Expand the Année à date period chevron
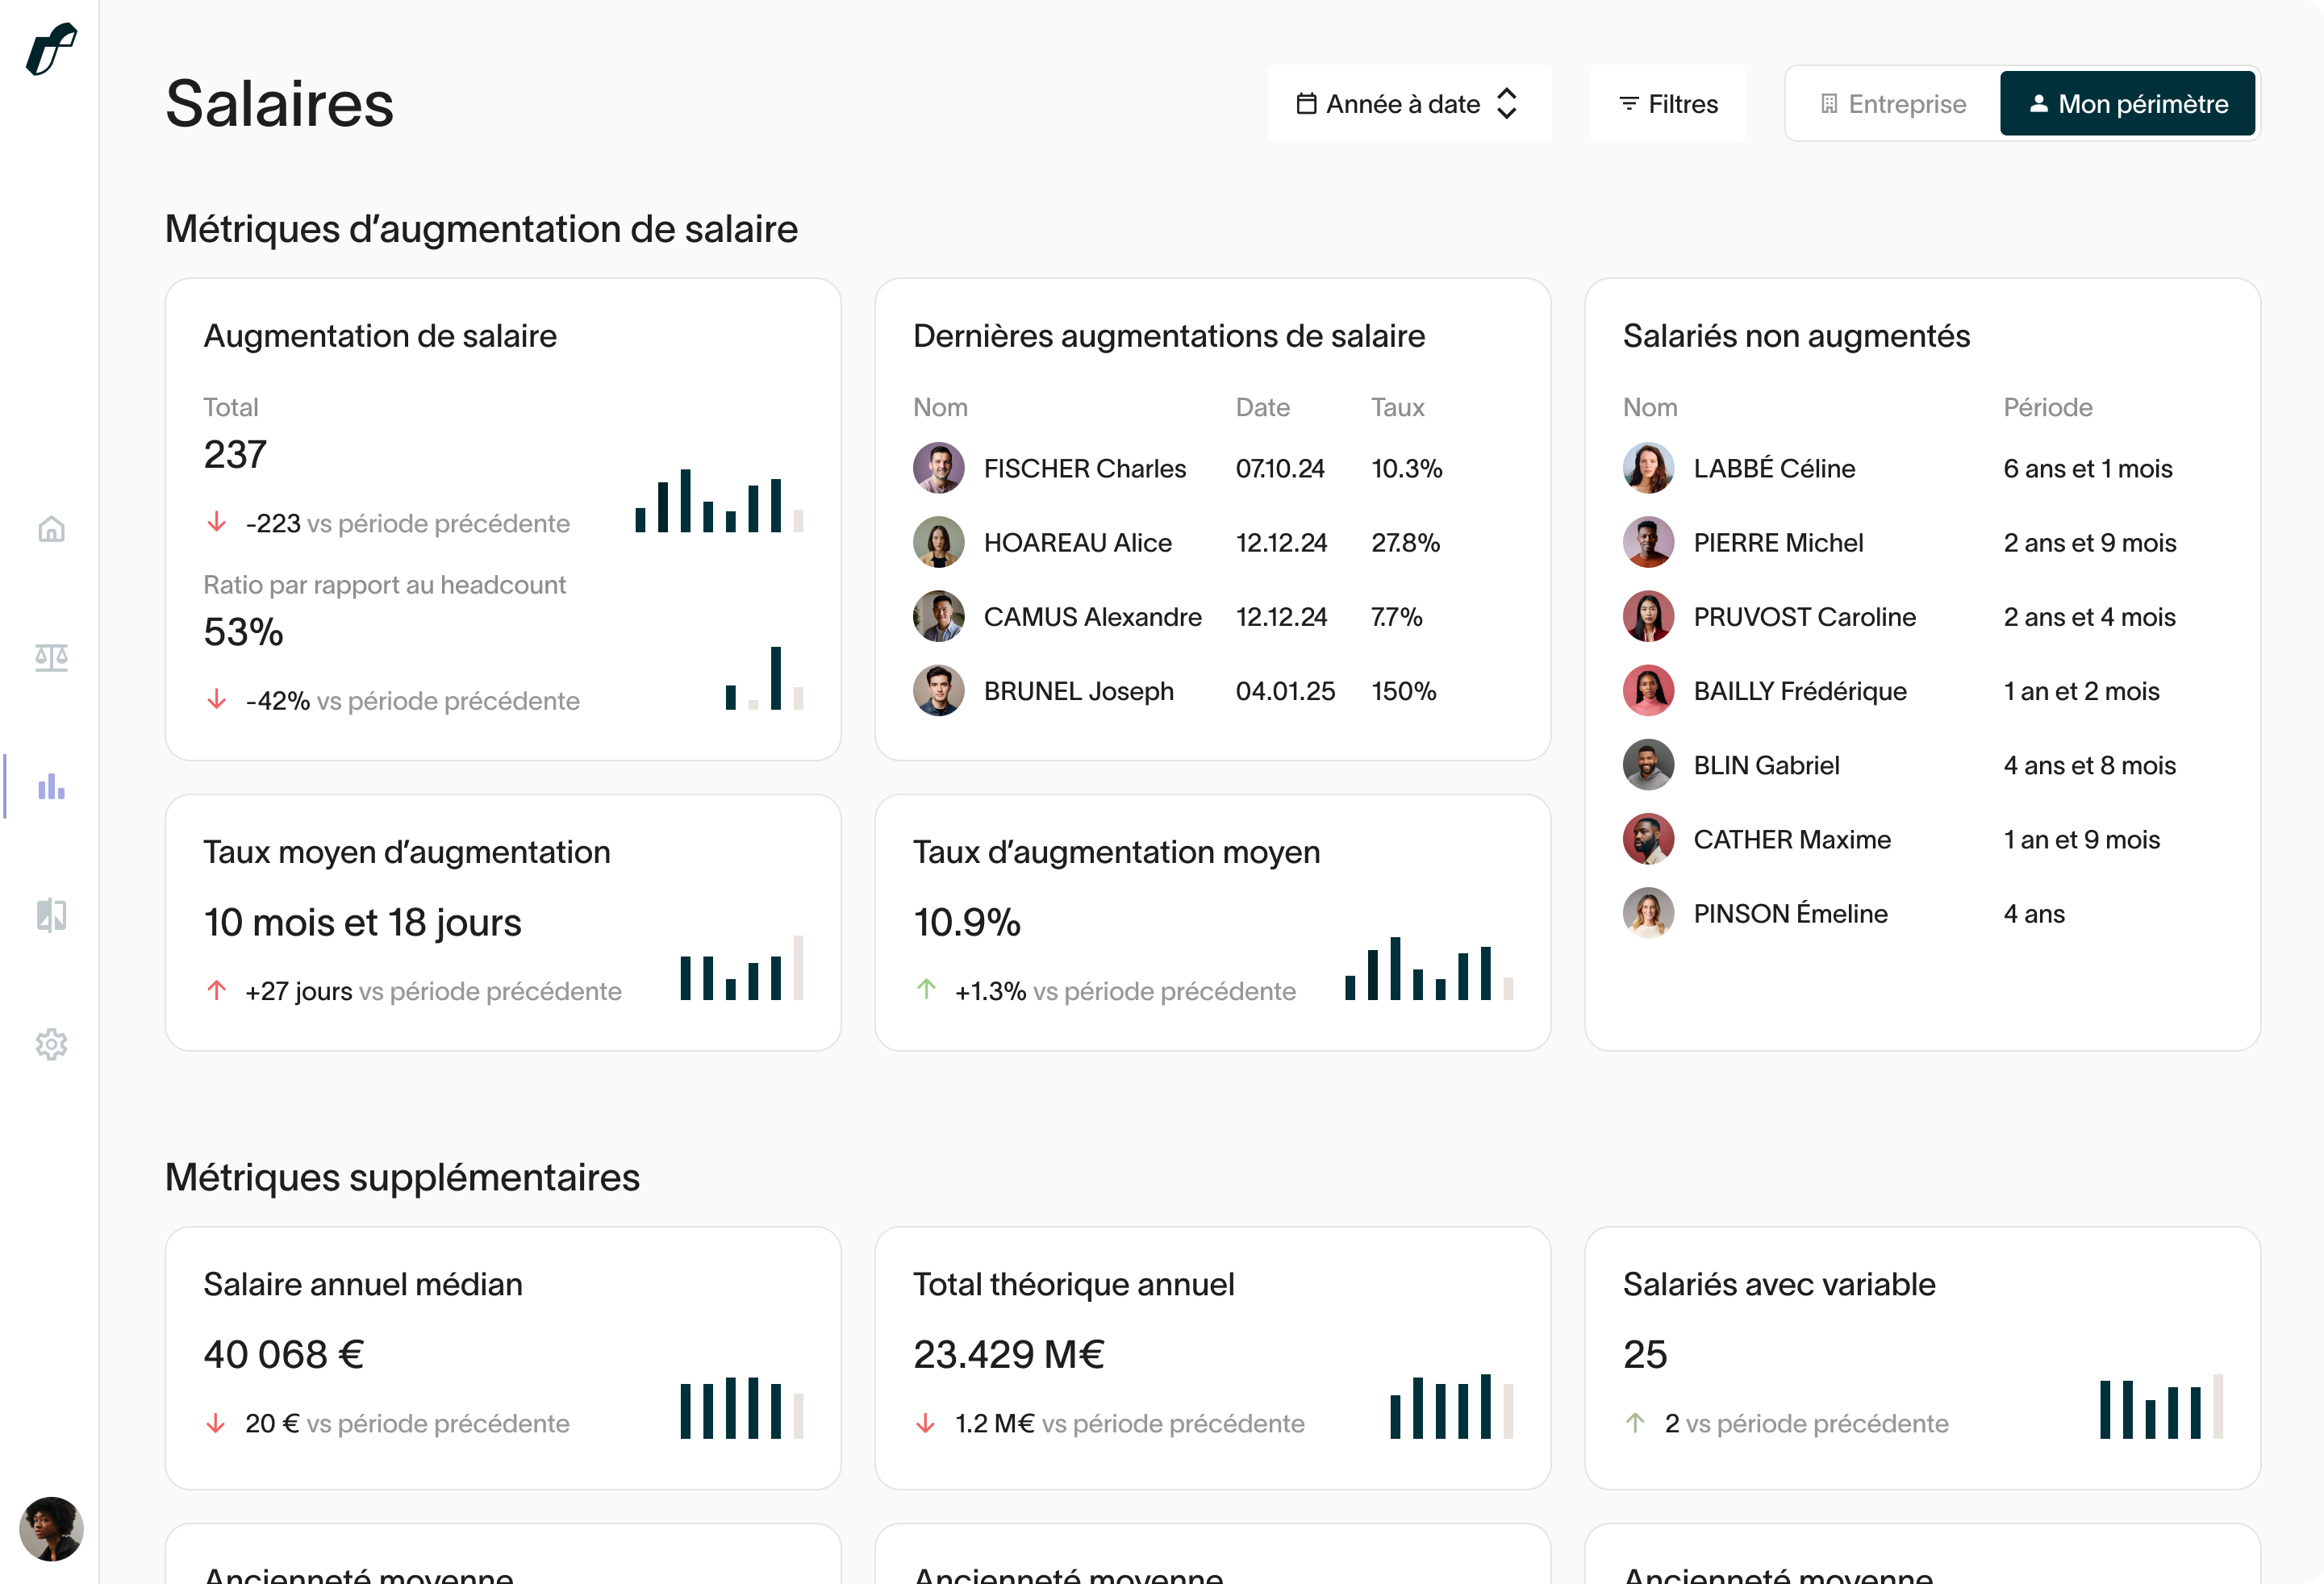The height and width of the screenshot is (1584, 2324). 1506,104
